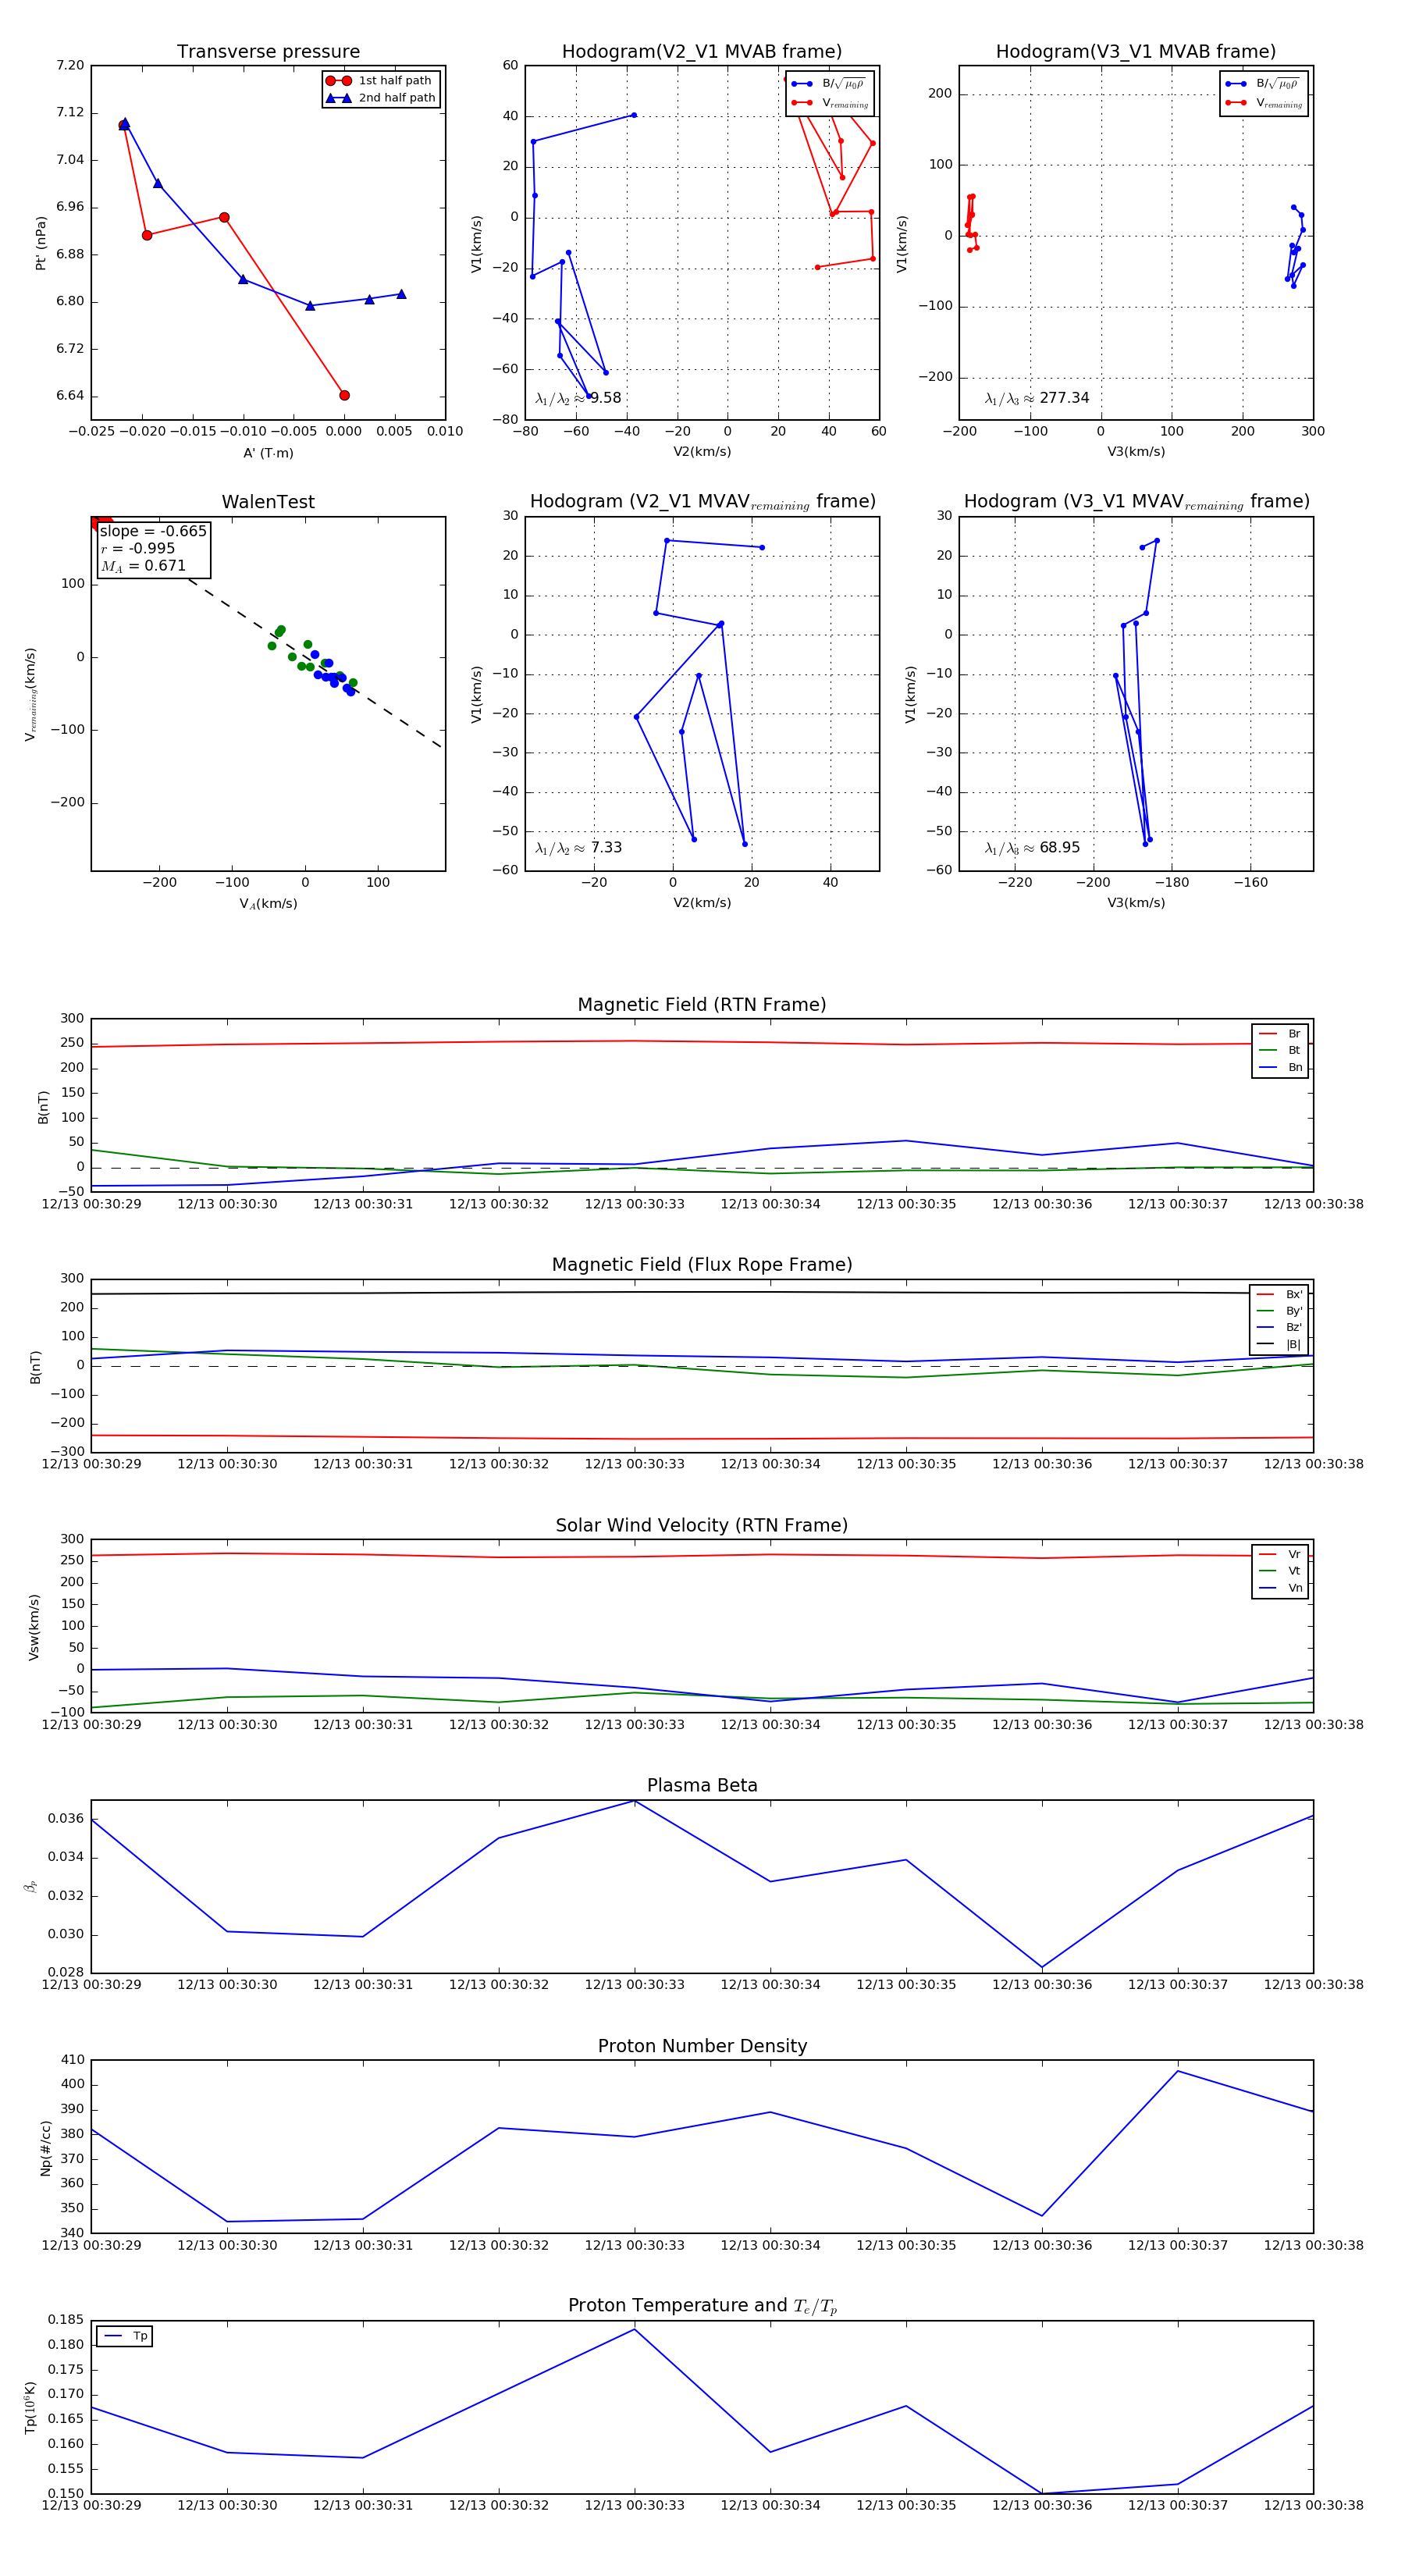1405x2576 pixels.
Task: Click V_remaining(km/s) y-axis label in WalenTest
Action: (x=31, y=694)
